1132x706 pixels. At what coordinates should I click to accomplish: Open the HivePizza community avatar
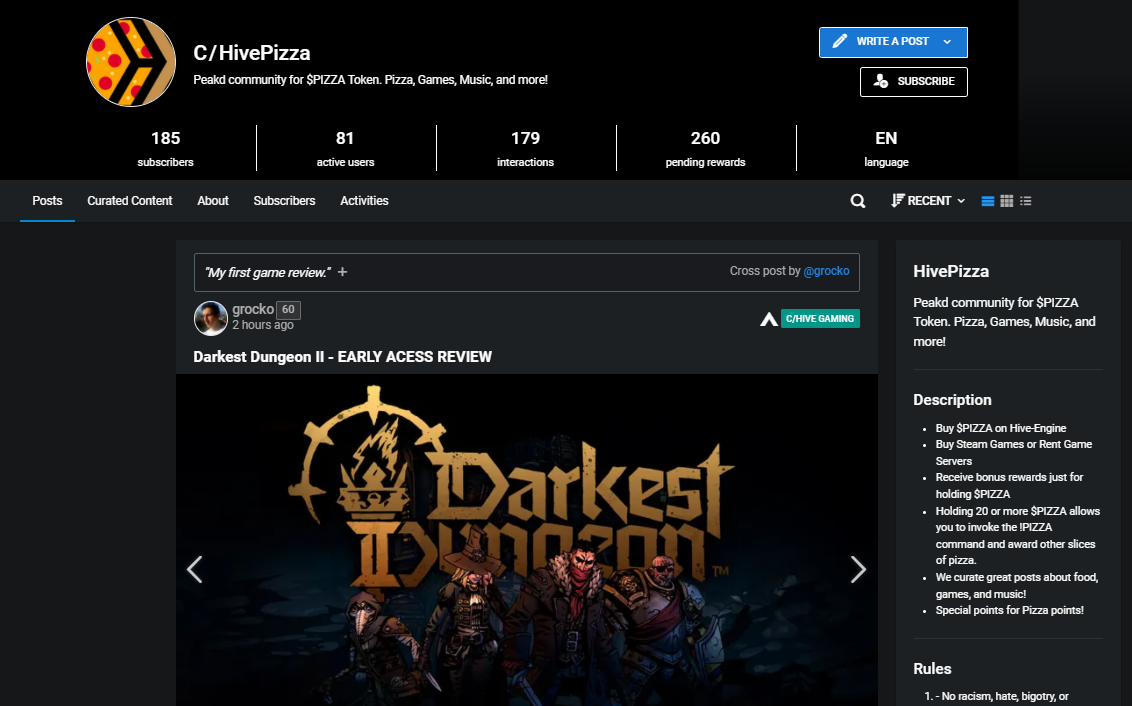coord(131,62)
